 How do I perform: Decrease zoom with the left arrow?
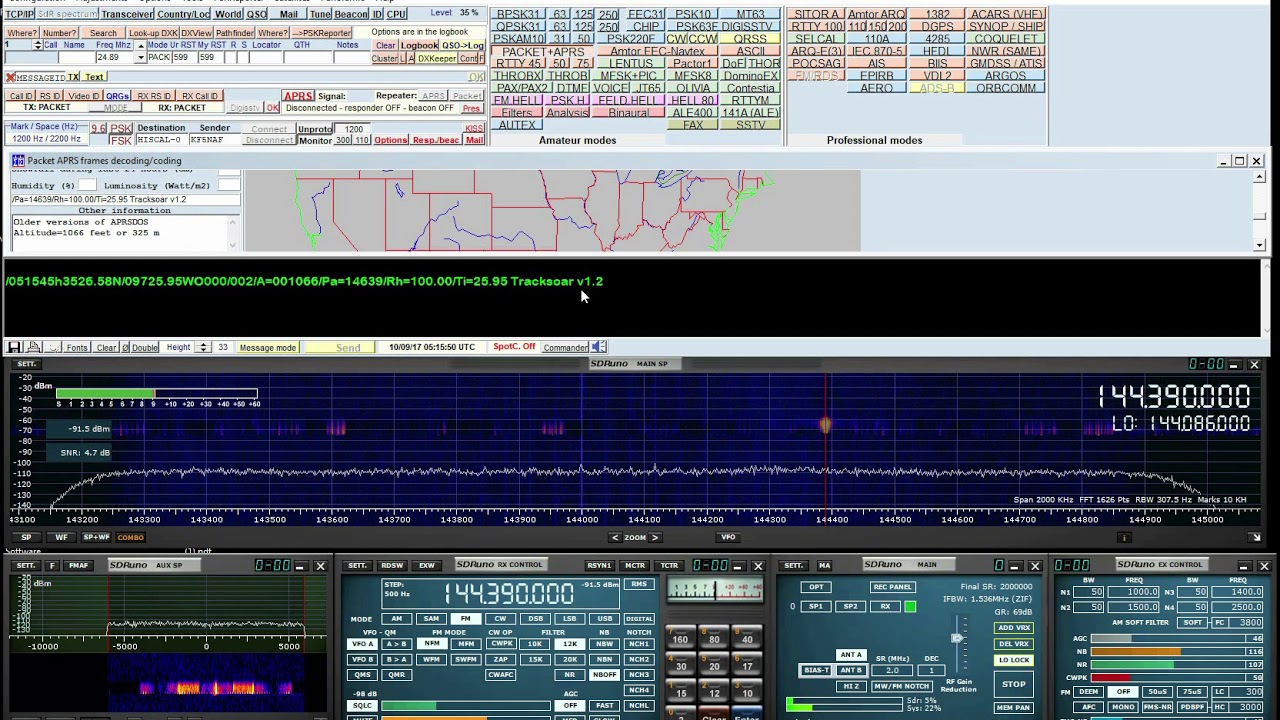click(616, 537)
